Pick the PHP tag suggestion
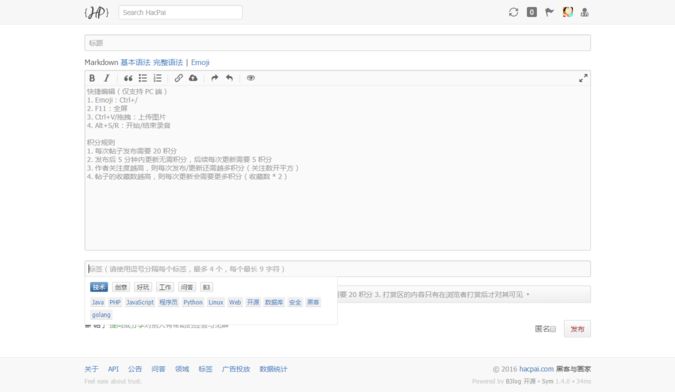 click(115, 302)
